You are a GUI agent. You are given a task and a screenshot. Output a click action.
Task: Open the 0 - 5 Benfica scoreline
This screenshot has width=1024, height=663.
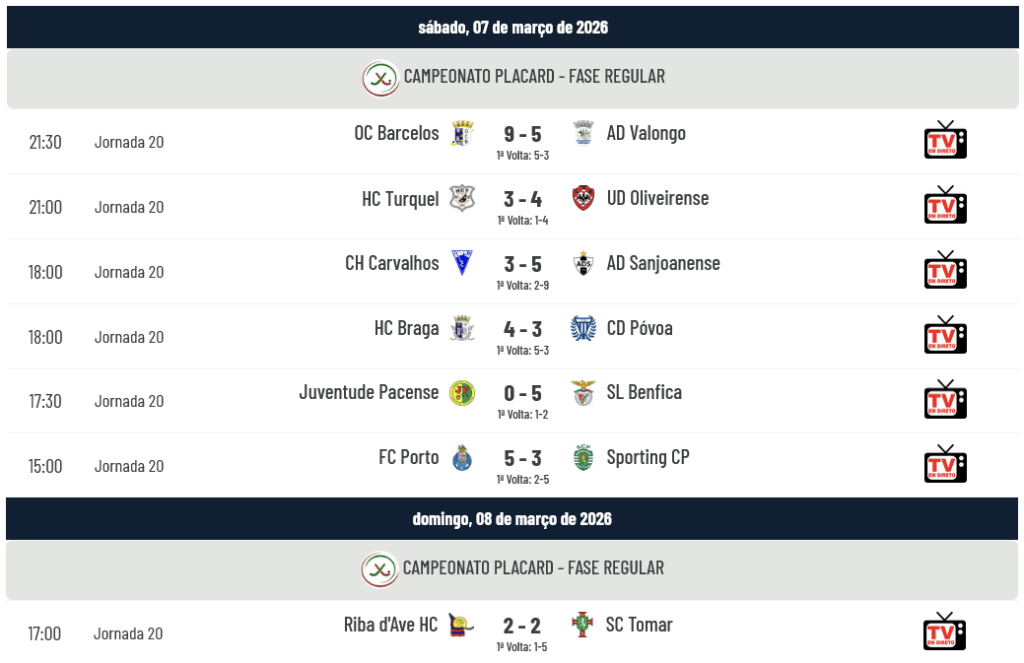[522, 393]
